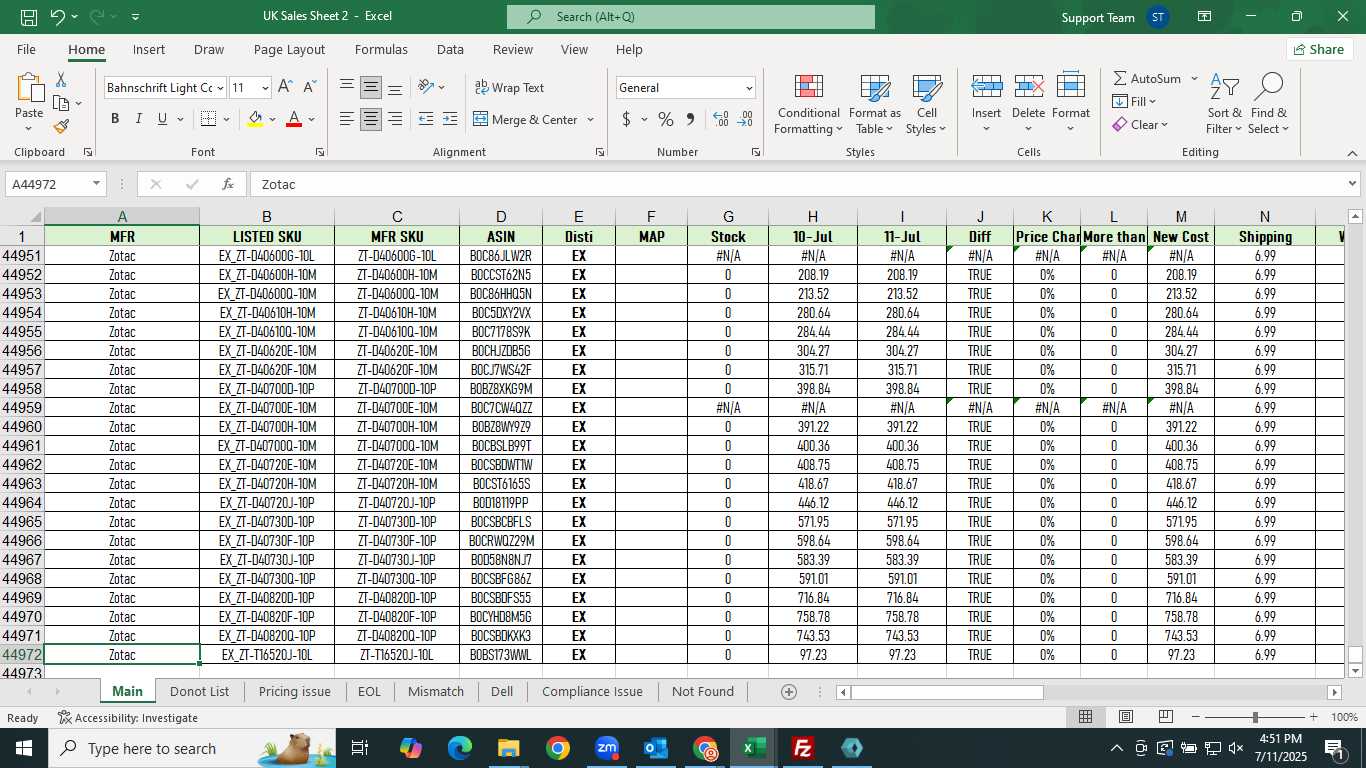This screenshot has height=768, width=1366.
Task: Click Decrease Decimal icon
Action: [x=745, y=119]
